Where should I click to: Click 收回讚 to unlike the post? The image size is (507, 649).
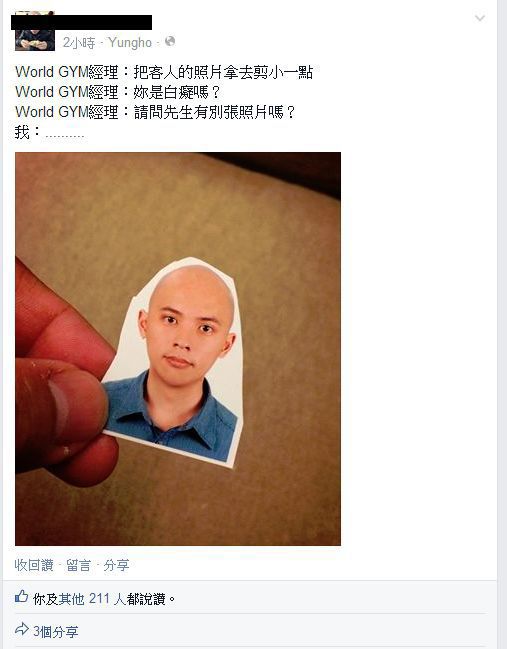pyautogui.click(x=34, y=565)
